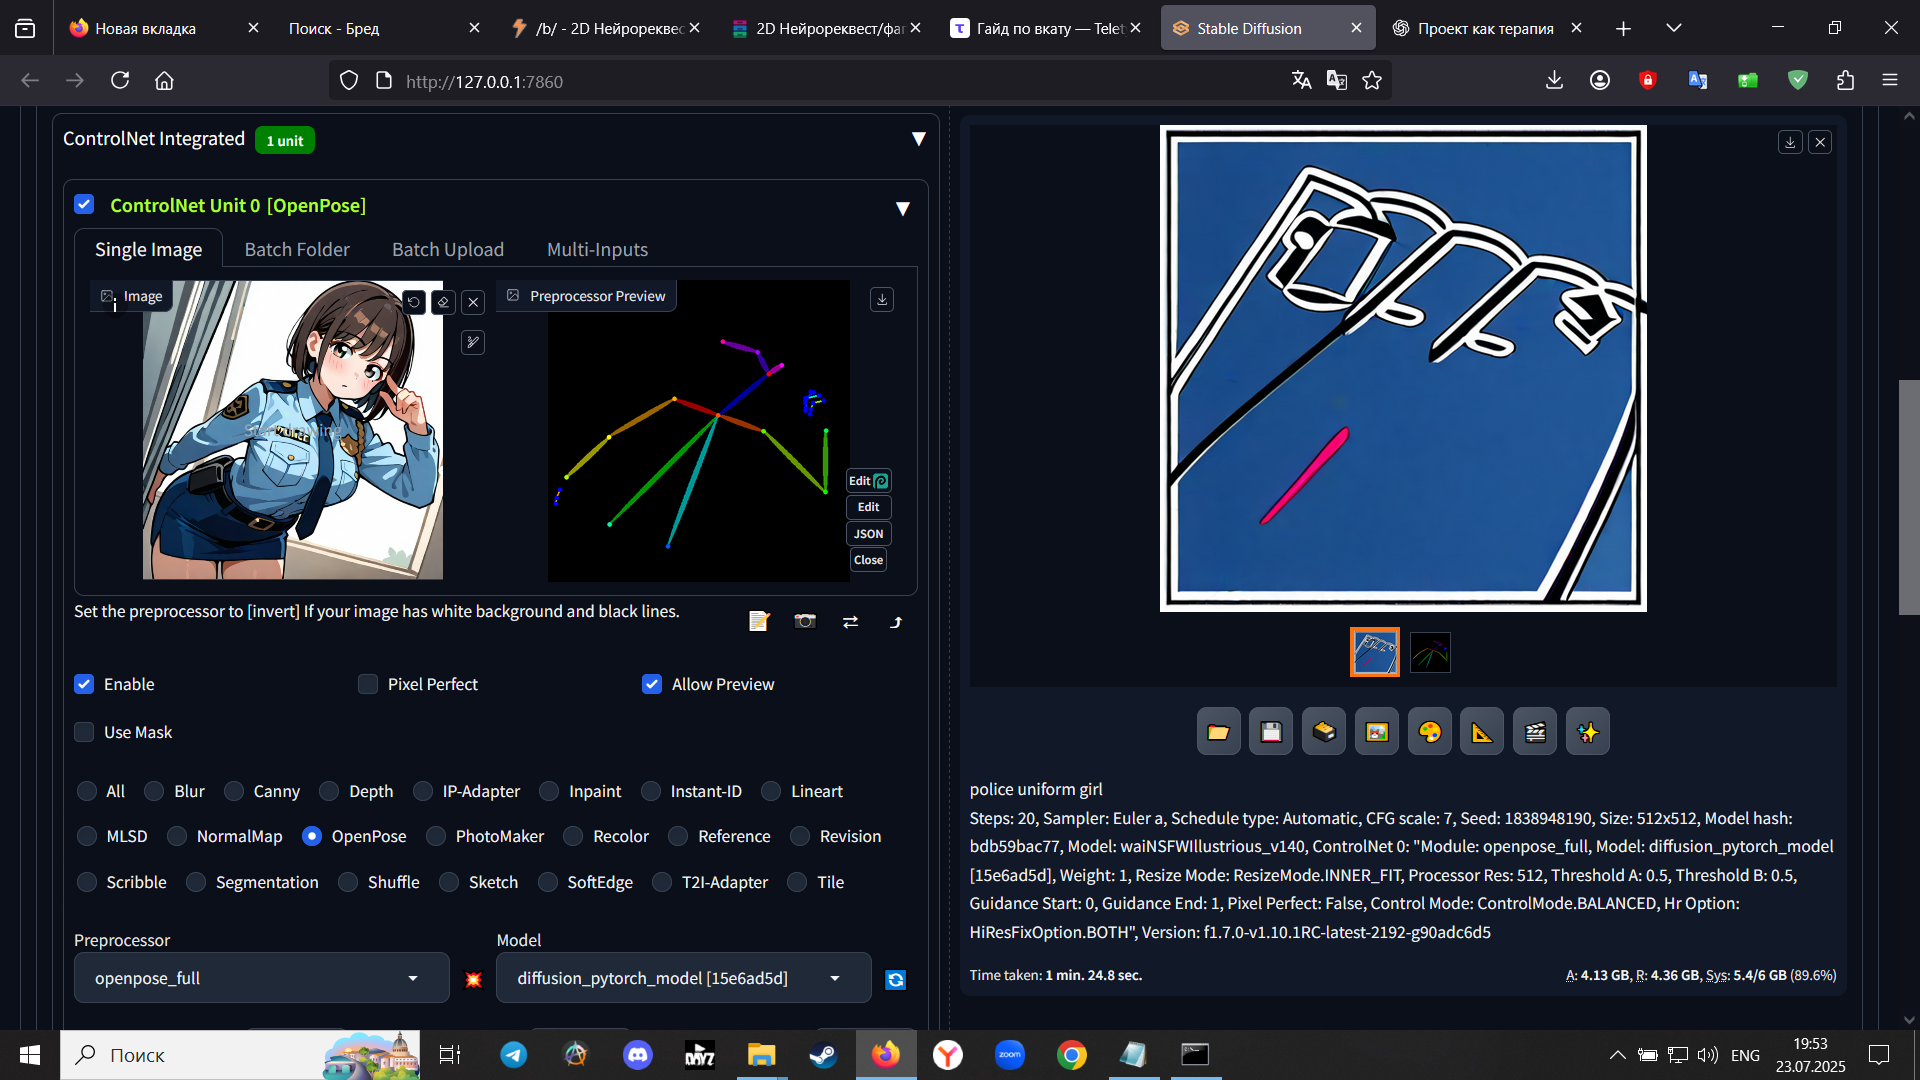This screenshot has width=1920, height=1080.
Task: Click the page vertical scrollbar
Action: pyautogui.click(x=1909, y=497)
